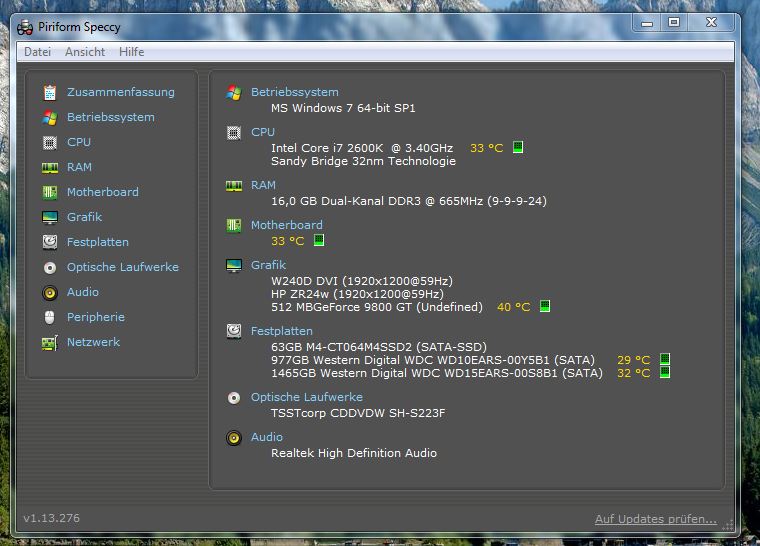
Task: Open Motherboard in the sidebar
Action: pyautogui.click(x=103, y=193)
